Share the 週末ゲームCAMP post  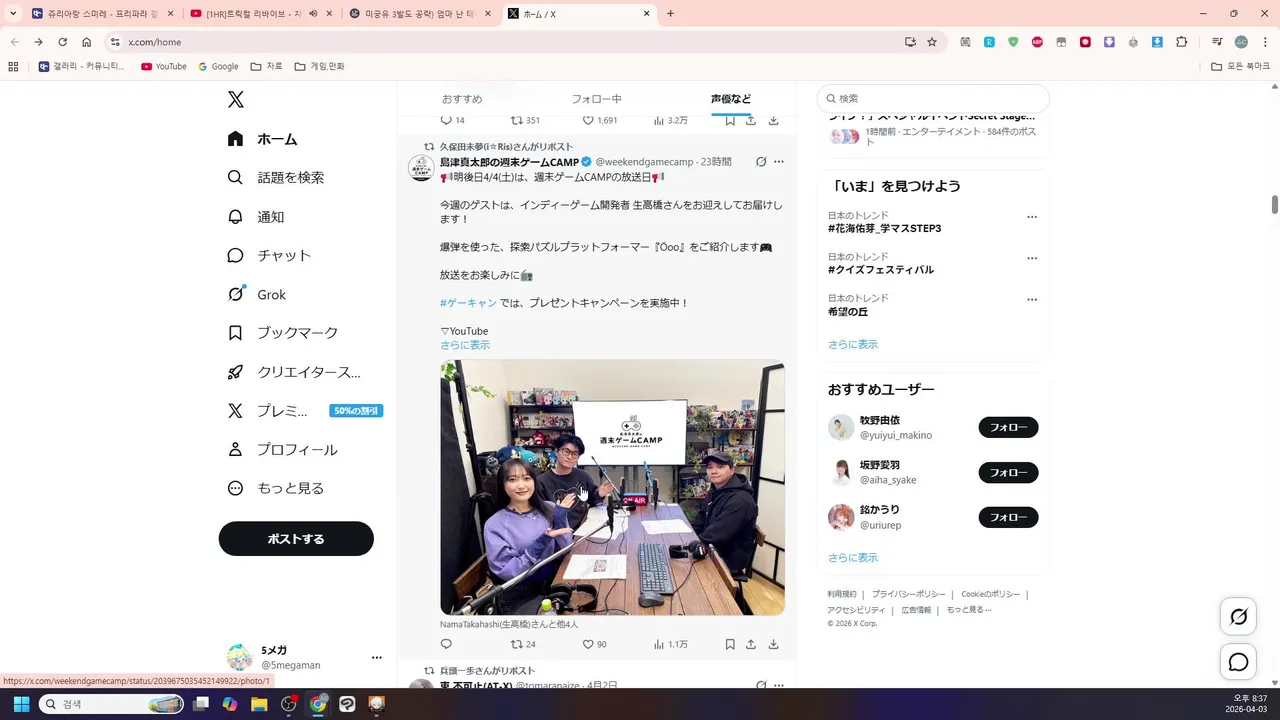tap(751, 644)
